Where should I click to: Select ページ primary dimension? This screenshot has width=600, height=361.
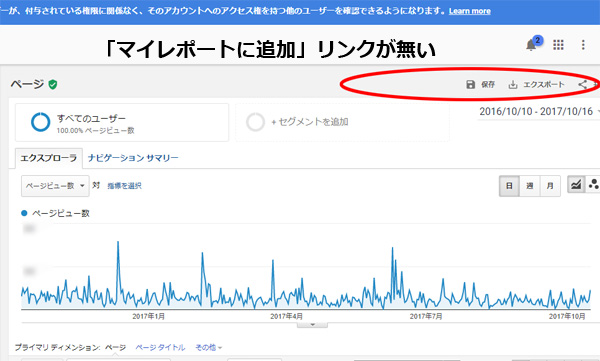[116, 348]
